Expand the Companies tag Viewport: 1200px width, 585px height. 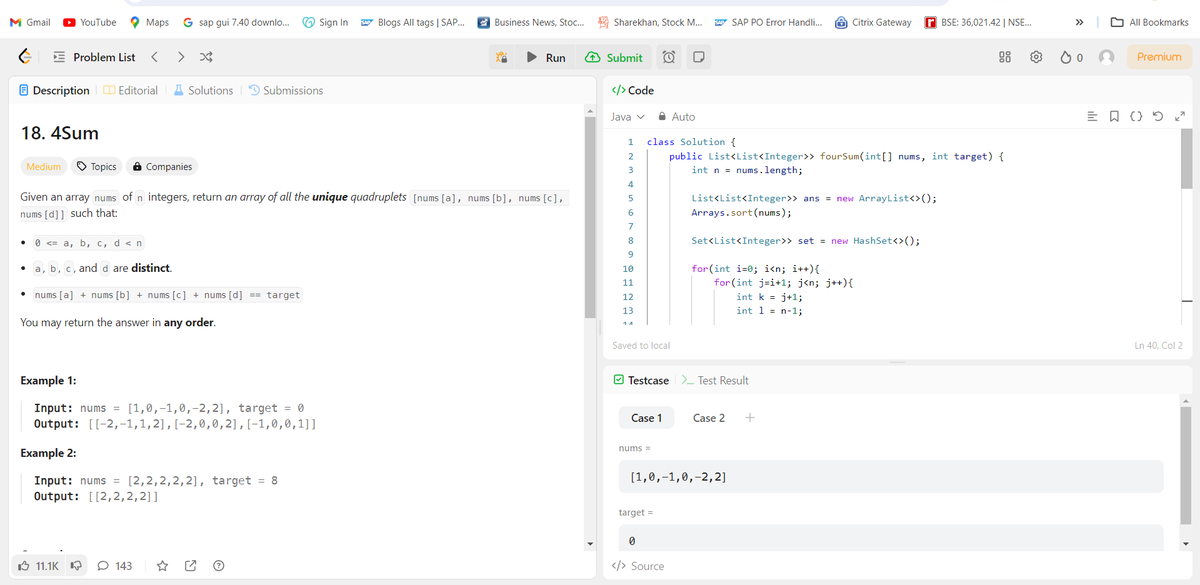(162, 167)
